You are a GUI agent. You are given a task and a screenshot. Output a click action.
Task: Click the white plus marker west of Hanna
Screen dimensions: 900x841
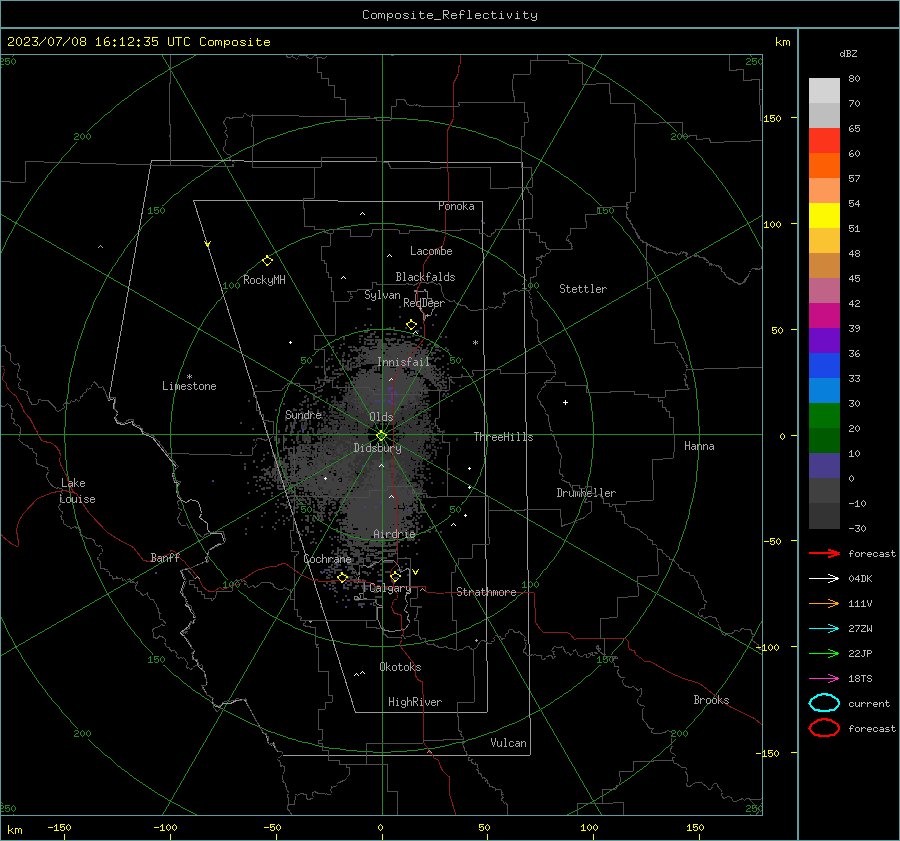pyautogui.click(x=565, y=402)
